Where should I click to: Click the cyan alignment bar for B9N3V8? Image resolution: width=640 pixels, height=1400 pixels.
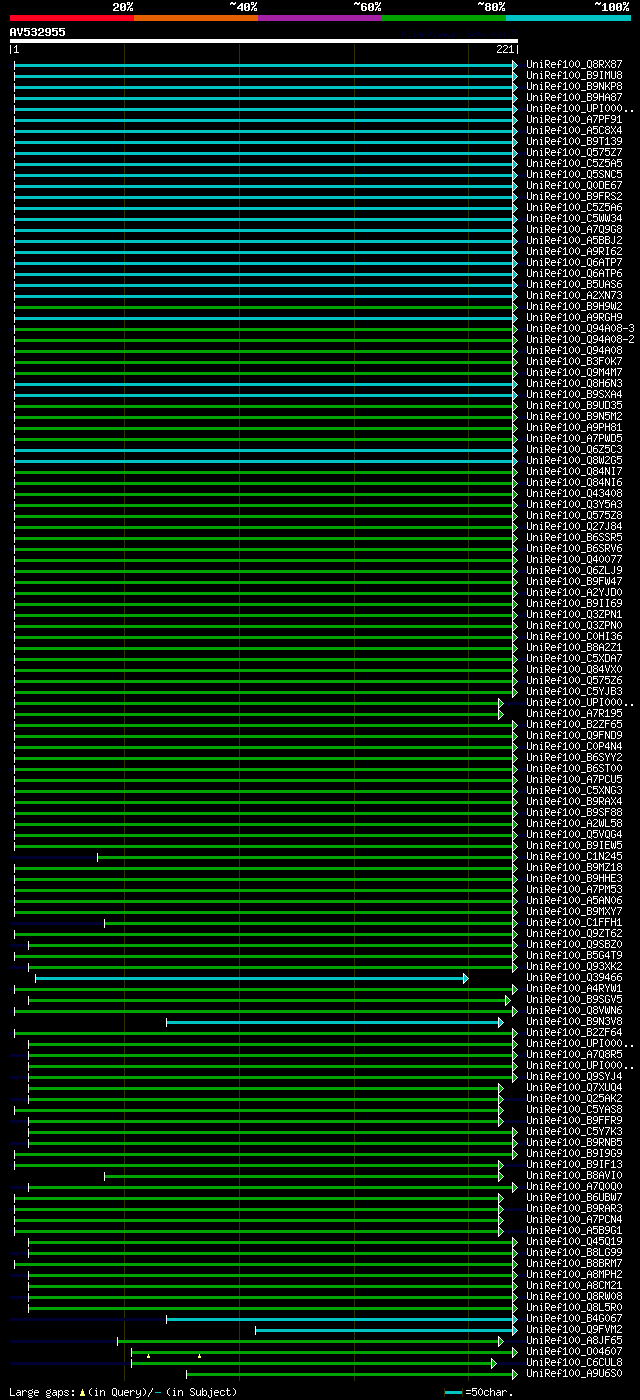(333, 1021)
